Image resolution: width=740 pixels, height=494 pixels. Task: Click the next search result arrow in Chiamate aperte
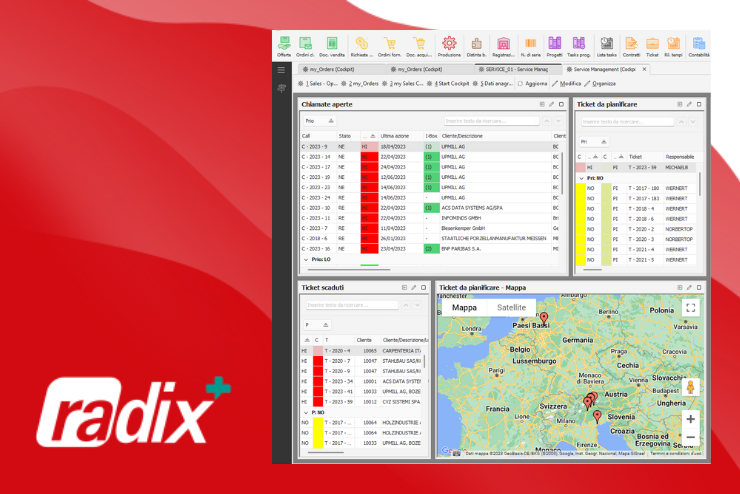click(x=558, y=121)
